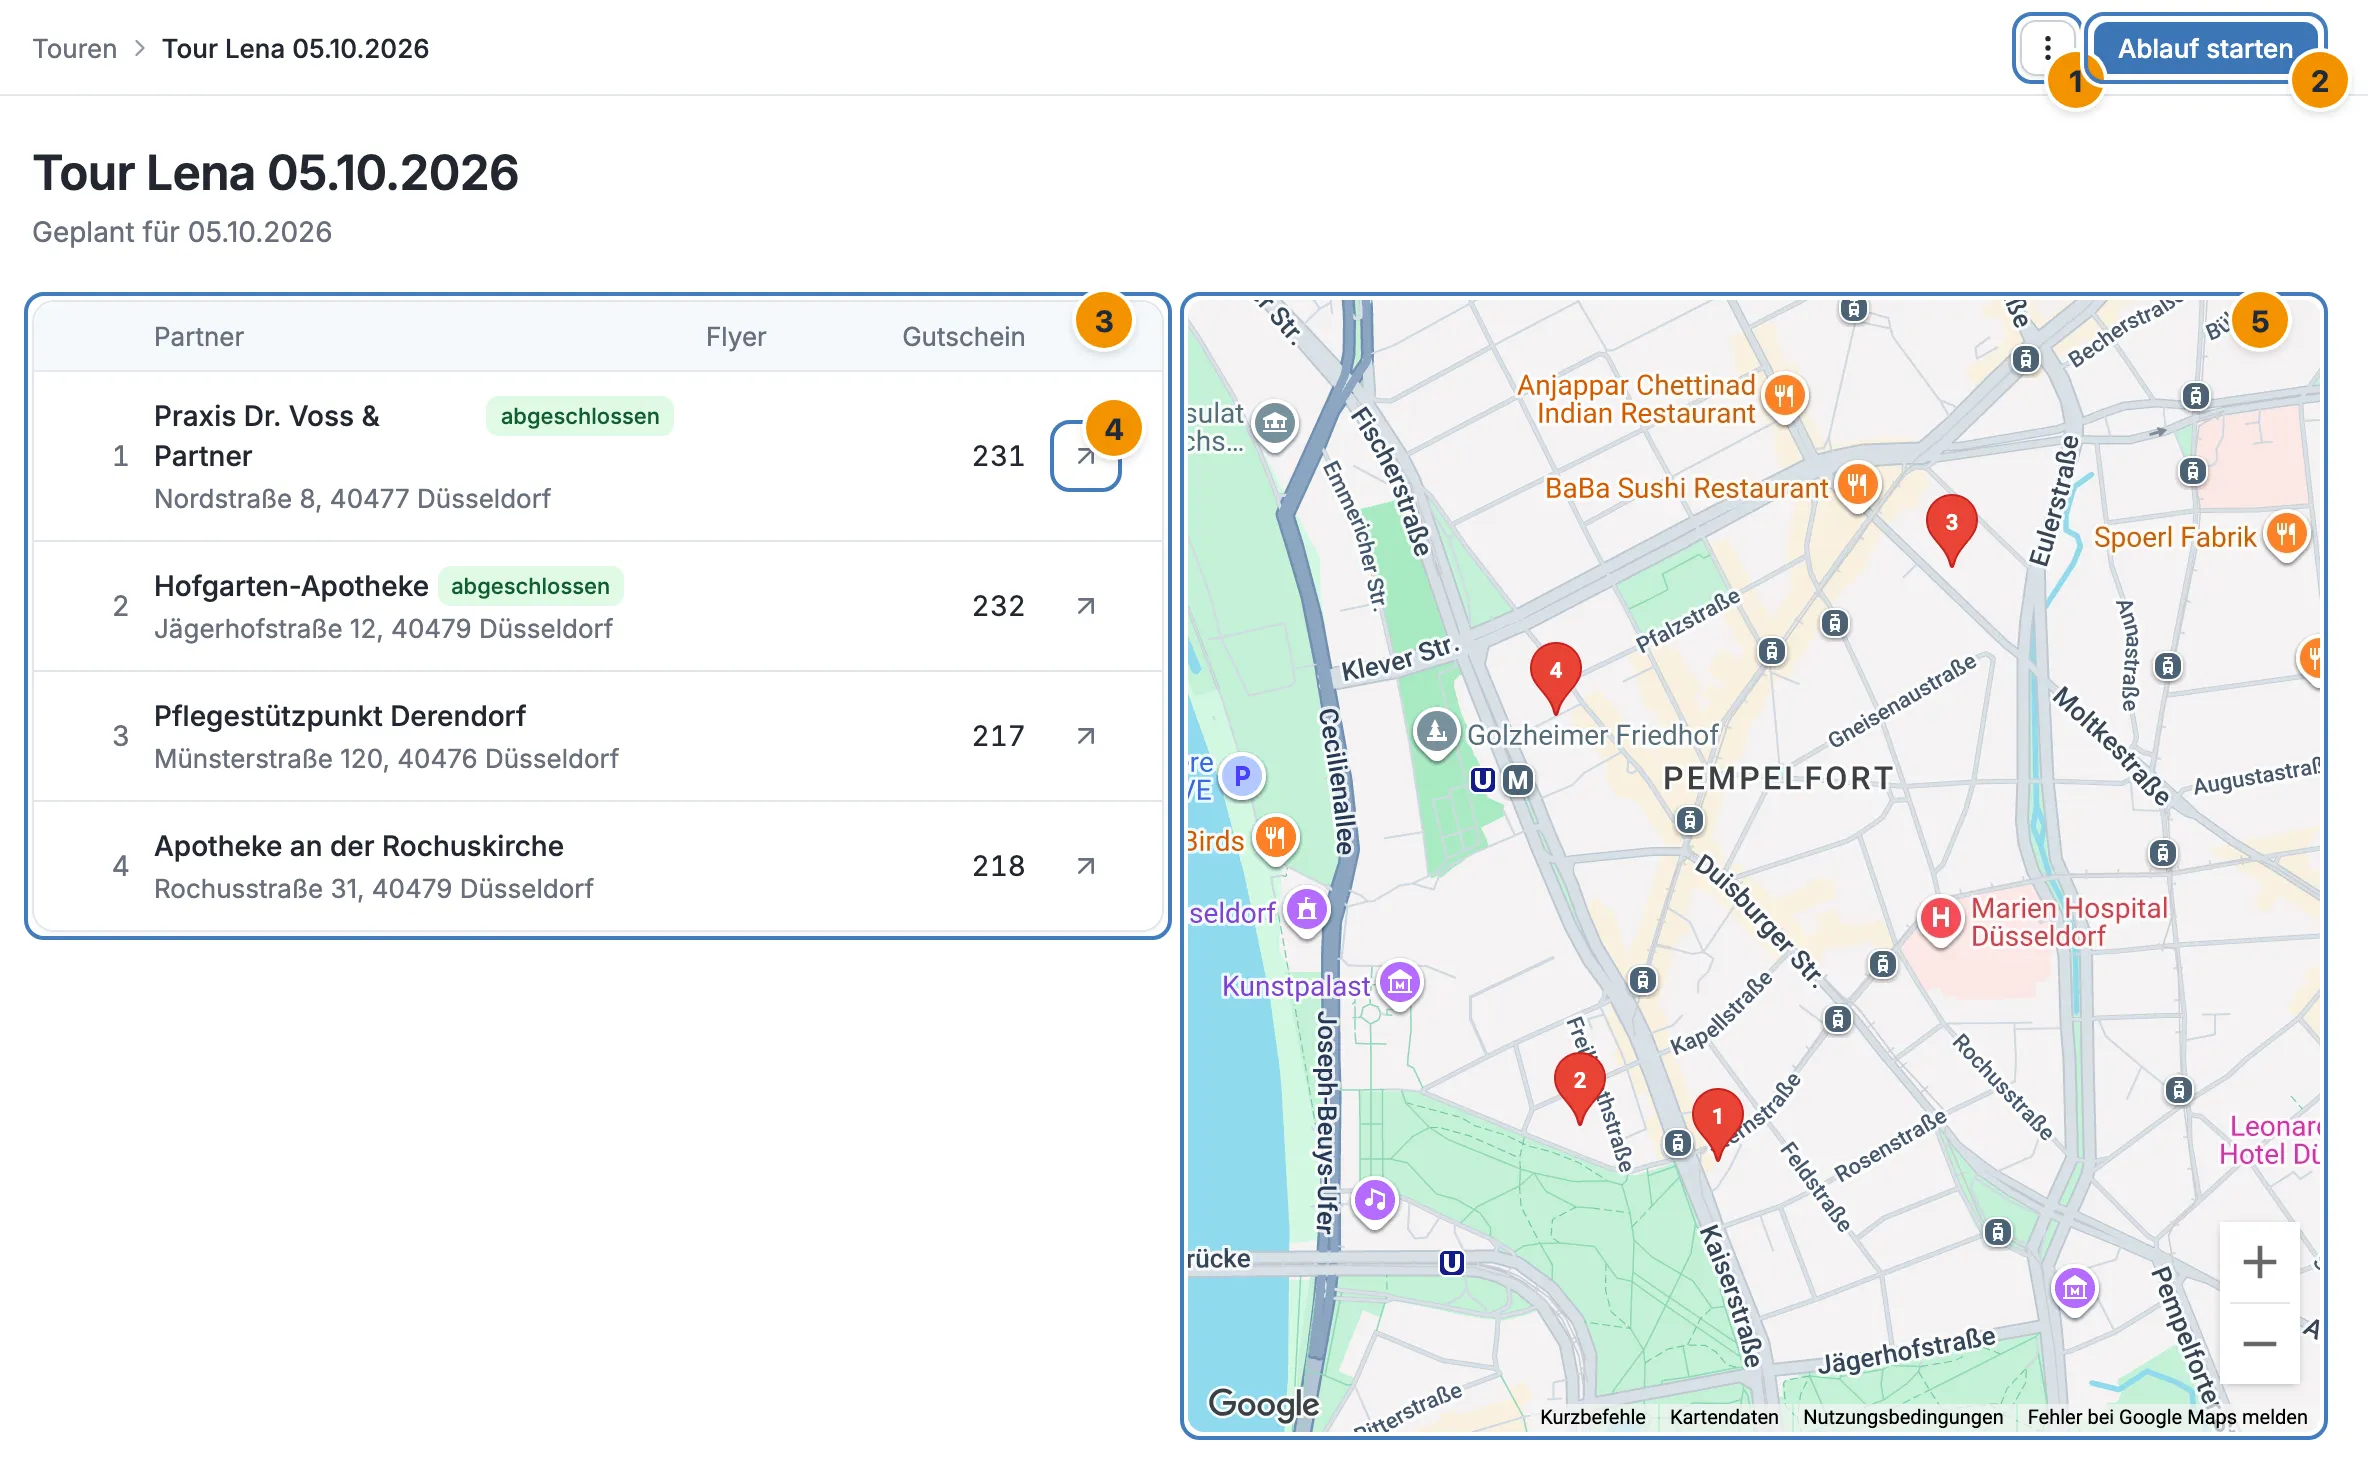Viewport: 2368px width, 1480px height.
Task: Click abgeschlossen badge on Hofgarten-Apotheke
Action: click(530, 586)
